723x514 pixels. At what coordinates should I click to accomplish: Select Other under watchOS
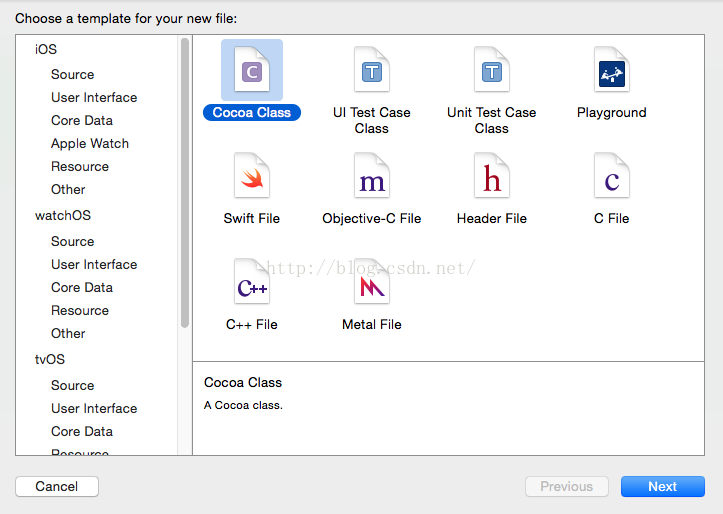click(68, 333)
